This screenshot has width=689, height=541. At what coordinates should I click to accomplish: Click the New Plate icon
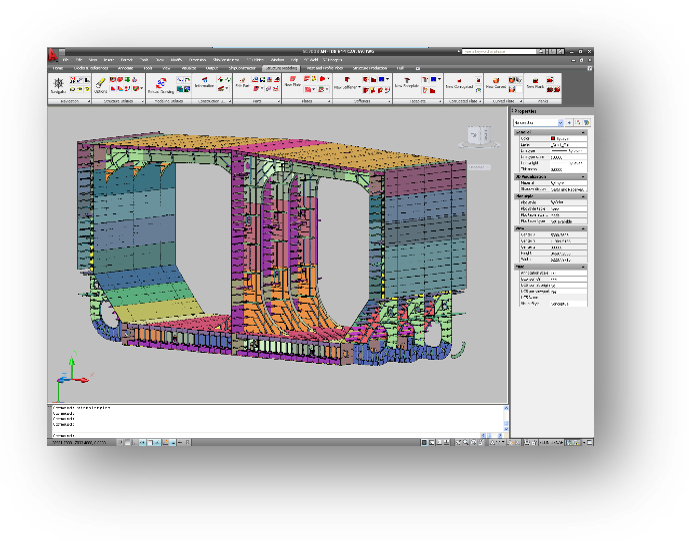292,81
